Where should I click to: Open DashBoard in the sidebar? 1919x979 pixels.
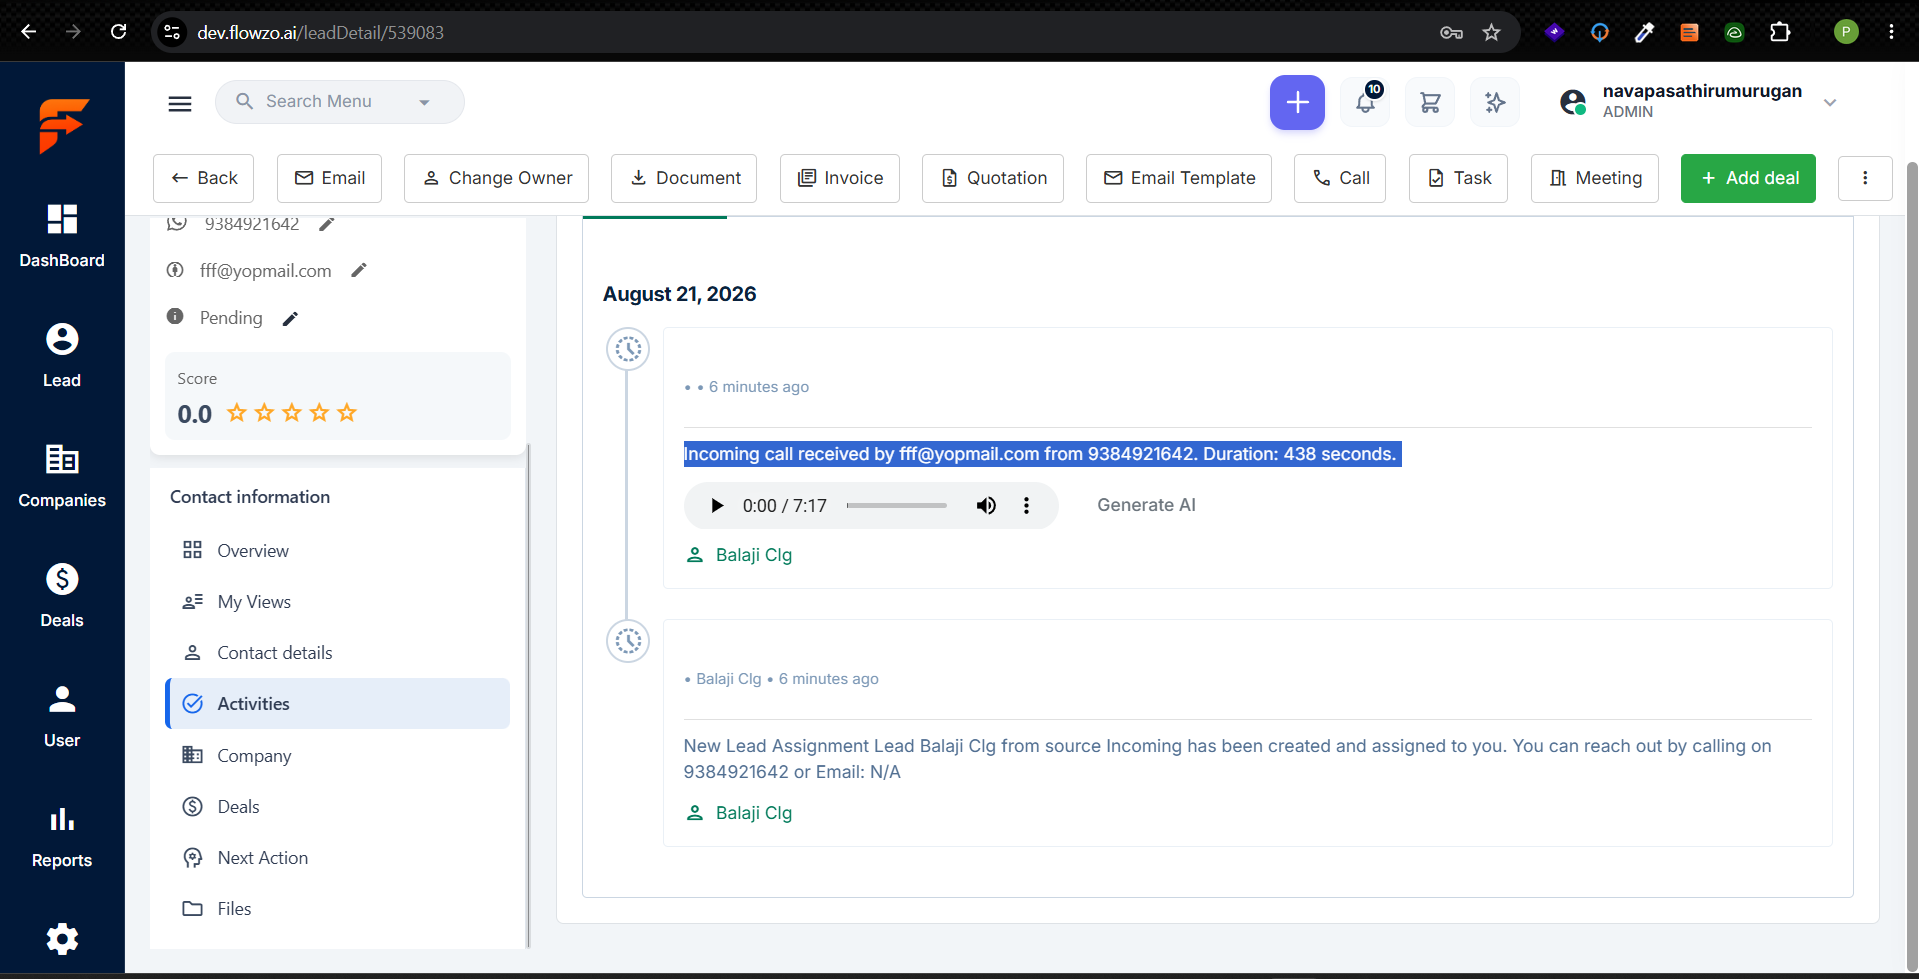[x=62, y=237]
